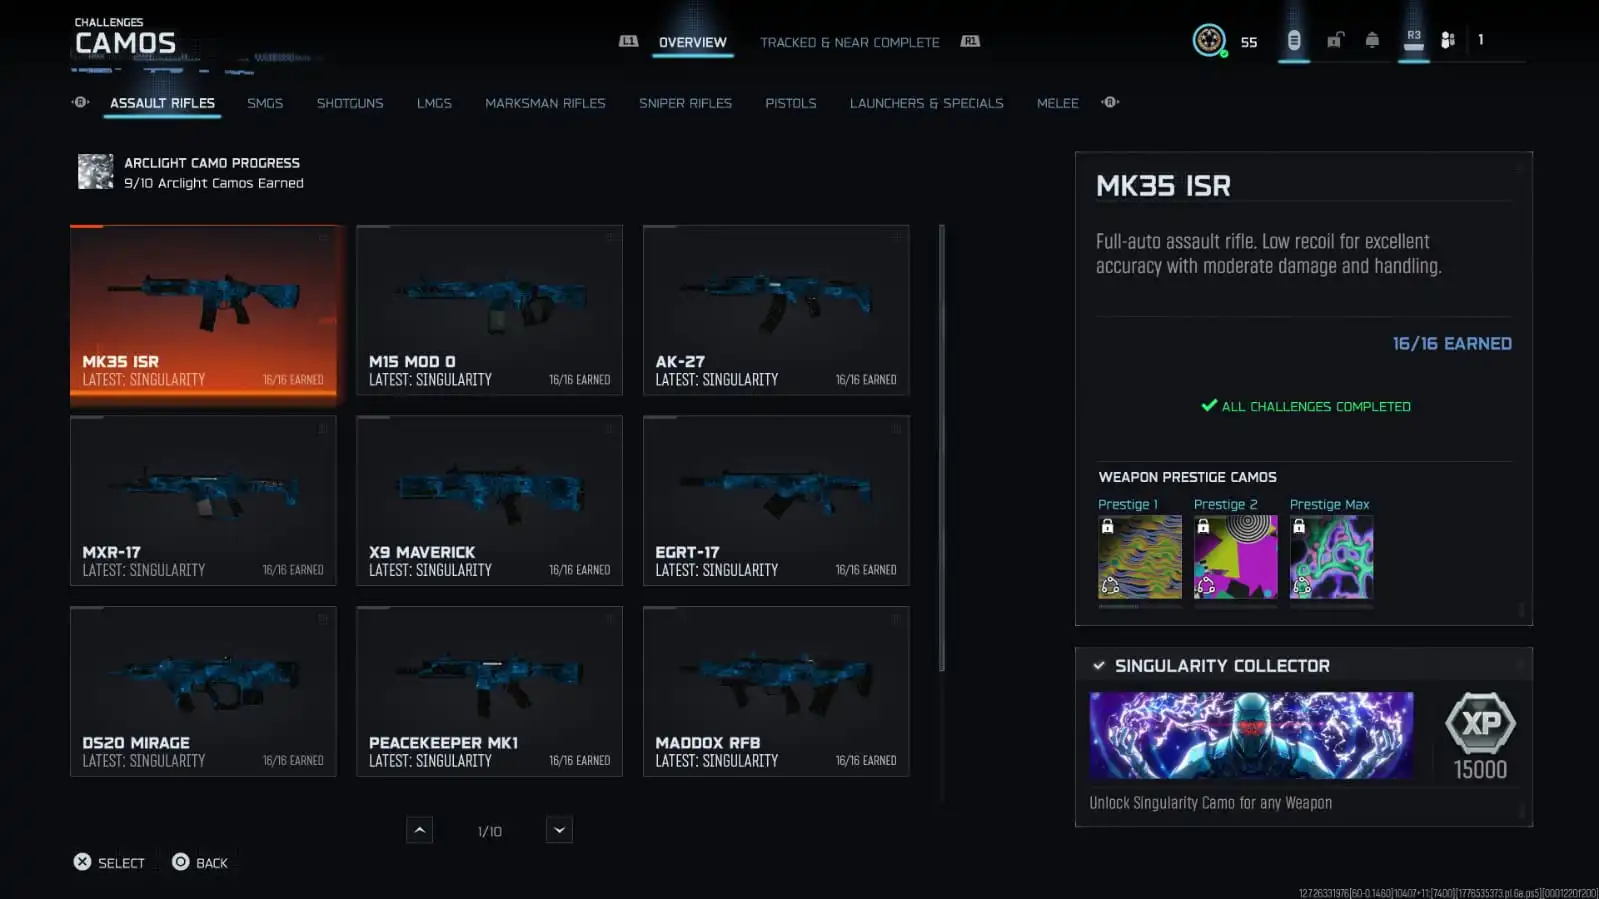Image resolution: width=1599 pixels, height=899 pixels.
Task: Select the X9 Maverick weapon card
Action: (x=489, y=500)
